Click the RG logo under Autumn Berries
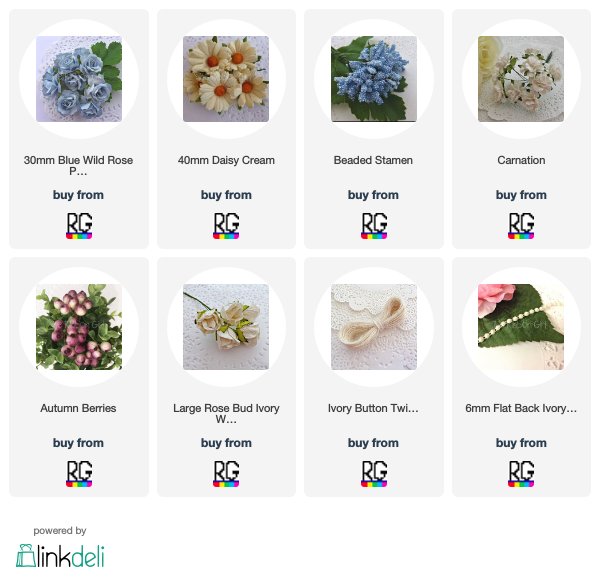Image resolution: width=600 pixels, height=577 pixels. (79, 473)
